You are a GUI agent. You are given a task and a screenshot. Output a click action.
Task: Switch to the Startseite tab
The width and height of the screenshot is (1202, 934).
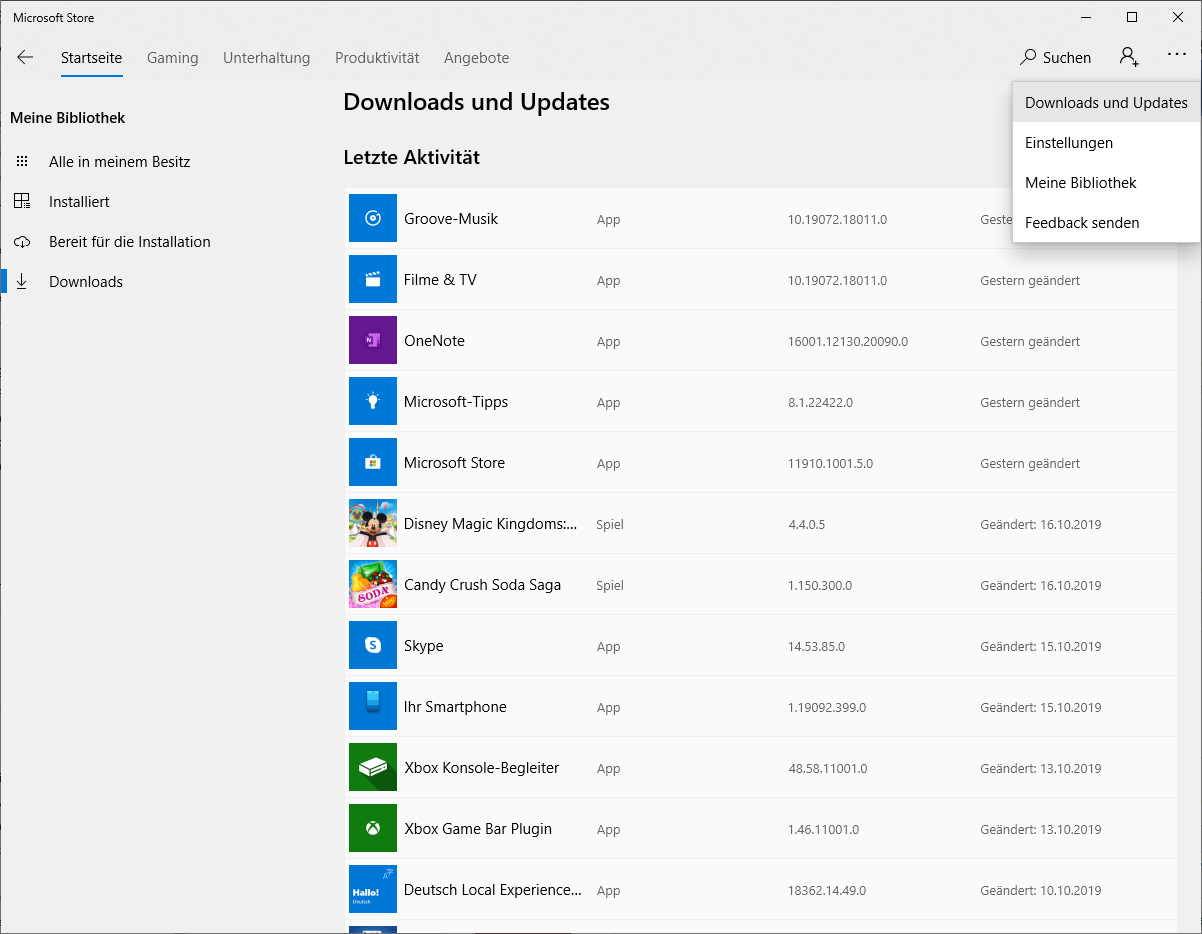[91, 58]
